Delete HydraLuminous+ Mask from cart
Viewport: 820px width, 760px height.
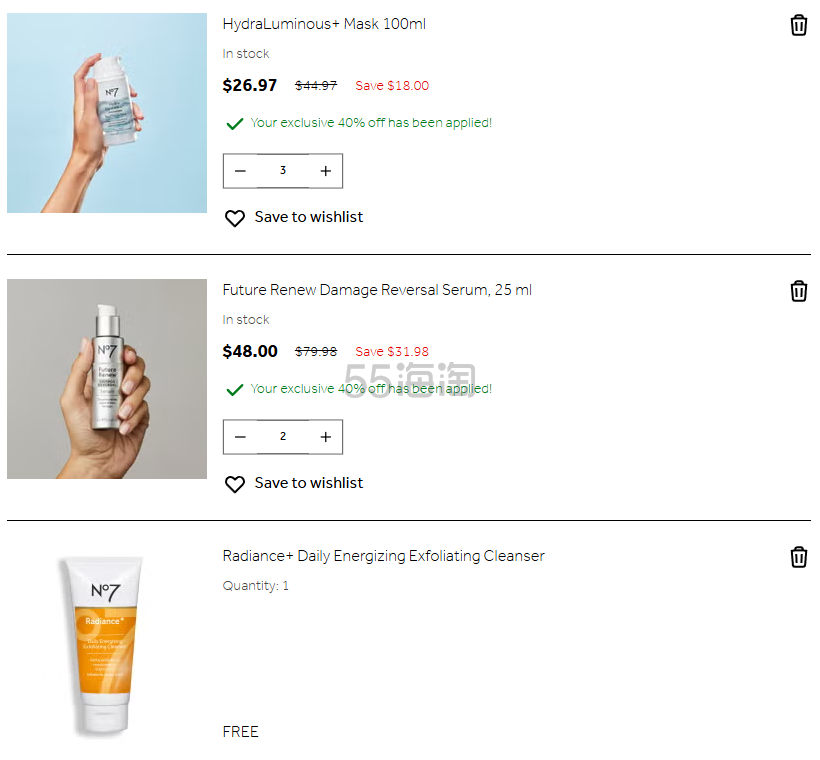[798, 25]
